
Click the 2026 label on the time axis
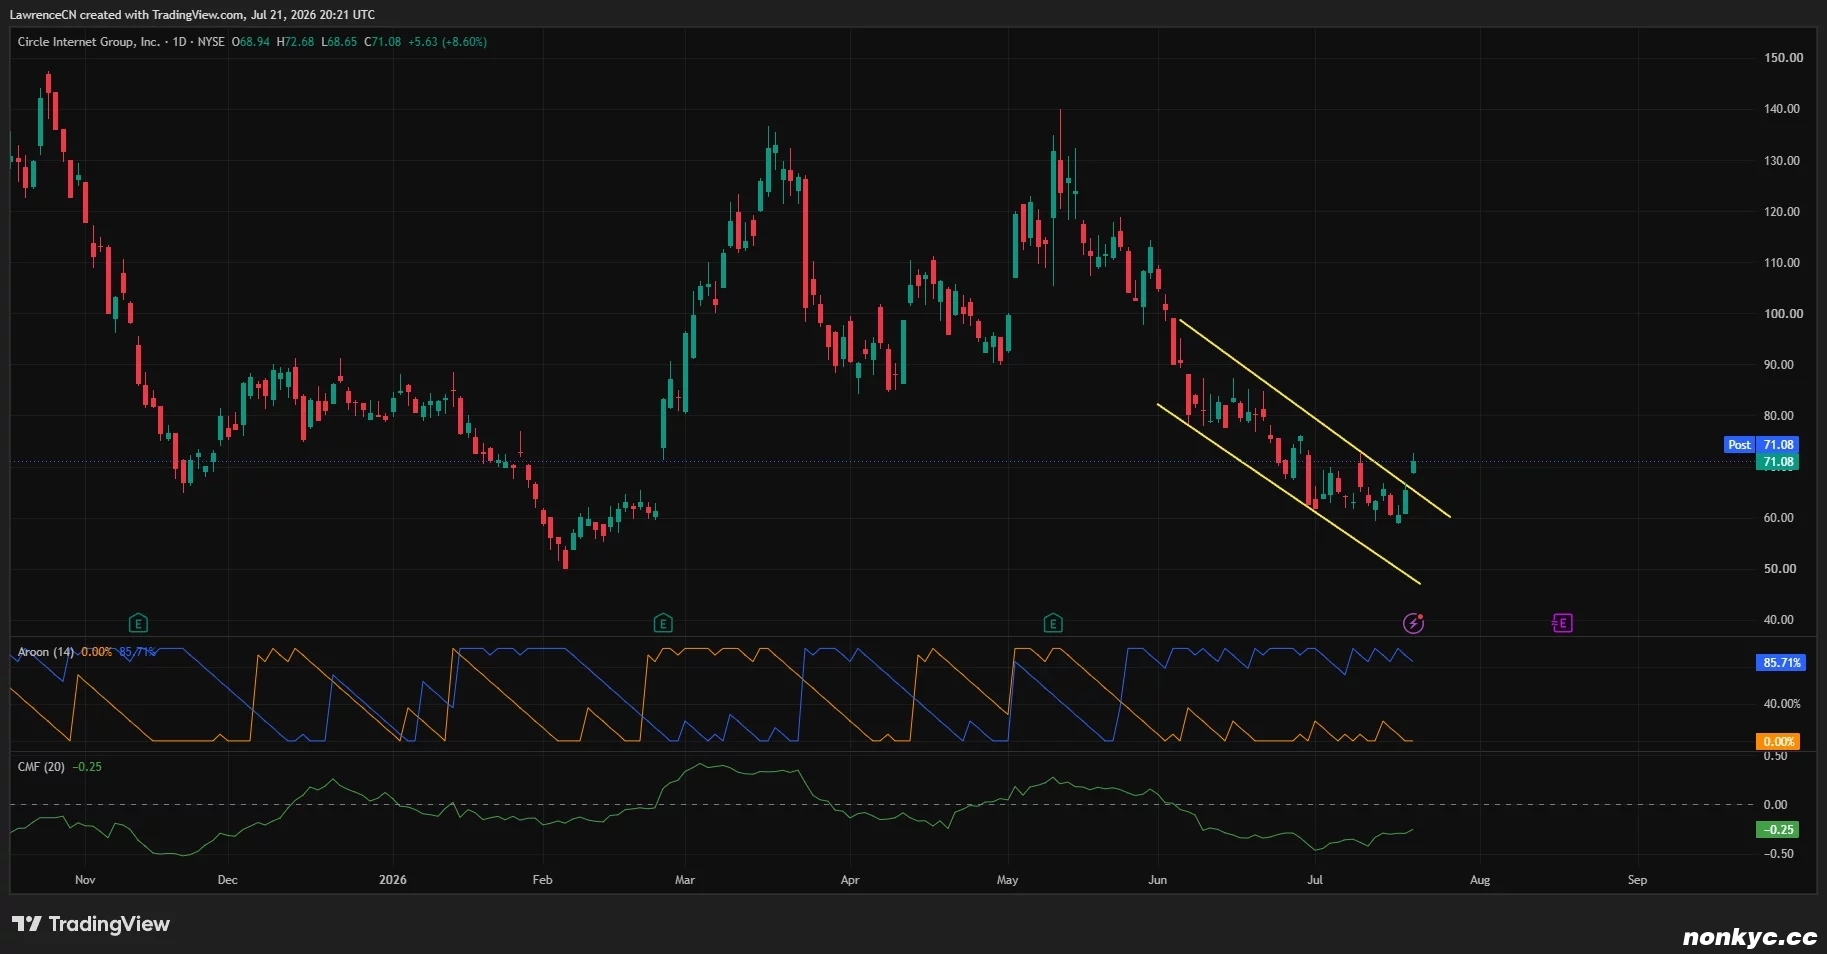point(393,880)
